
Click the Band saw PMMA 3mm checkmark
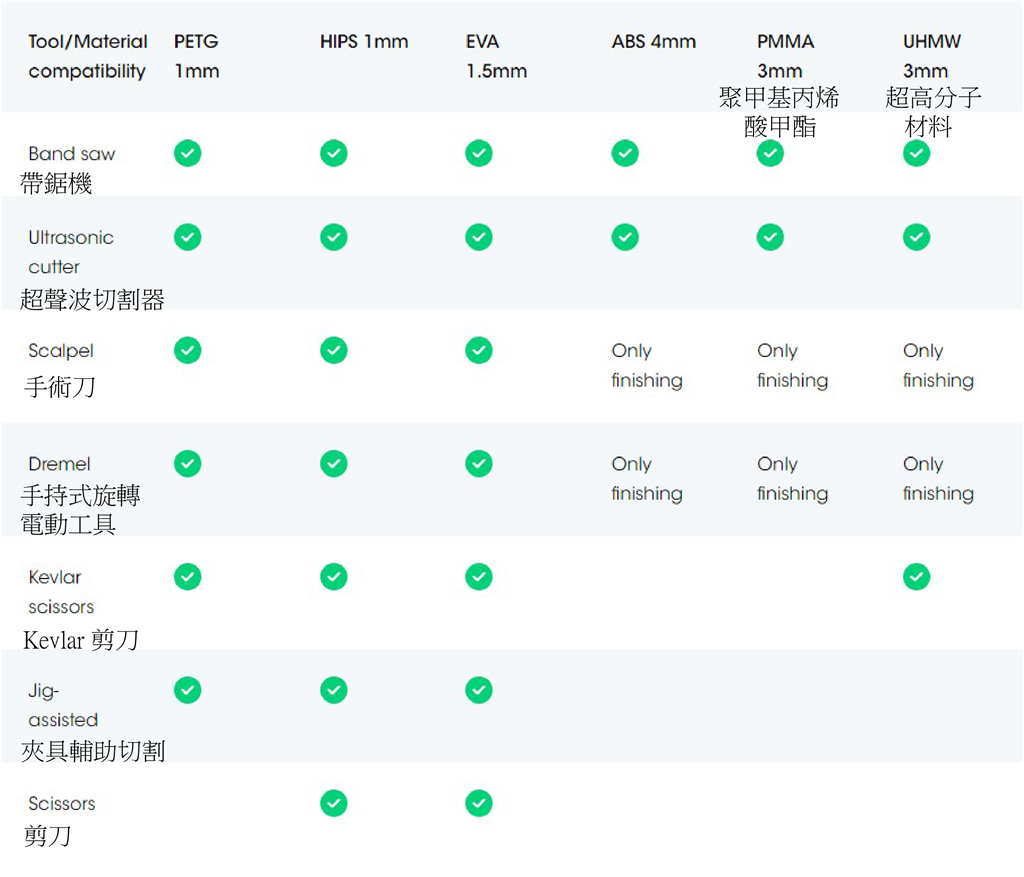(x=770, y=153)
